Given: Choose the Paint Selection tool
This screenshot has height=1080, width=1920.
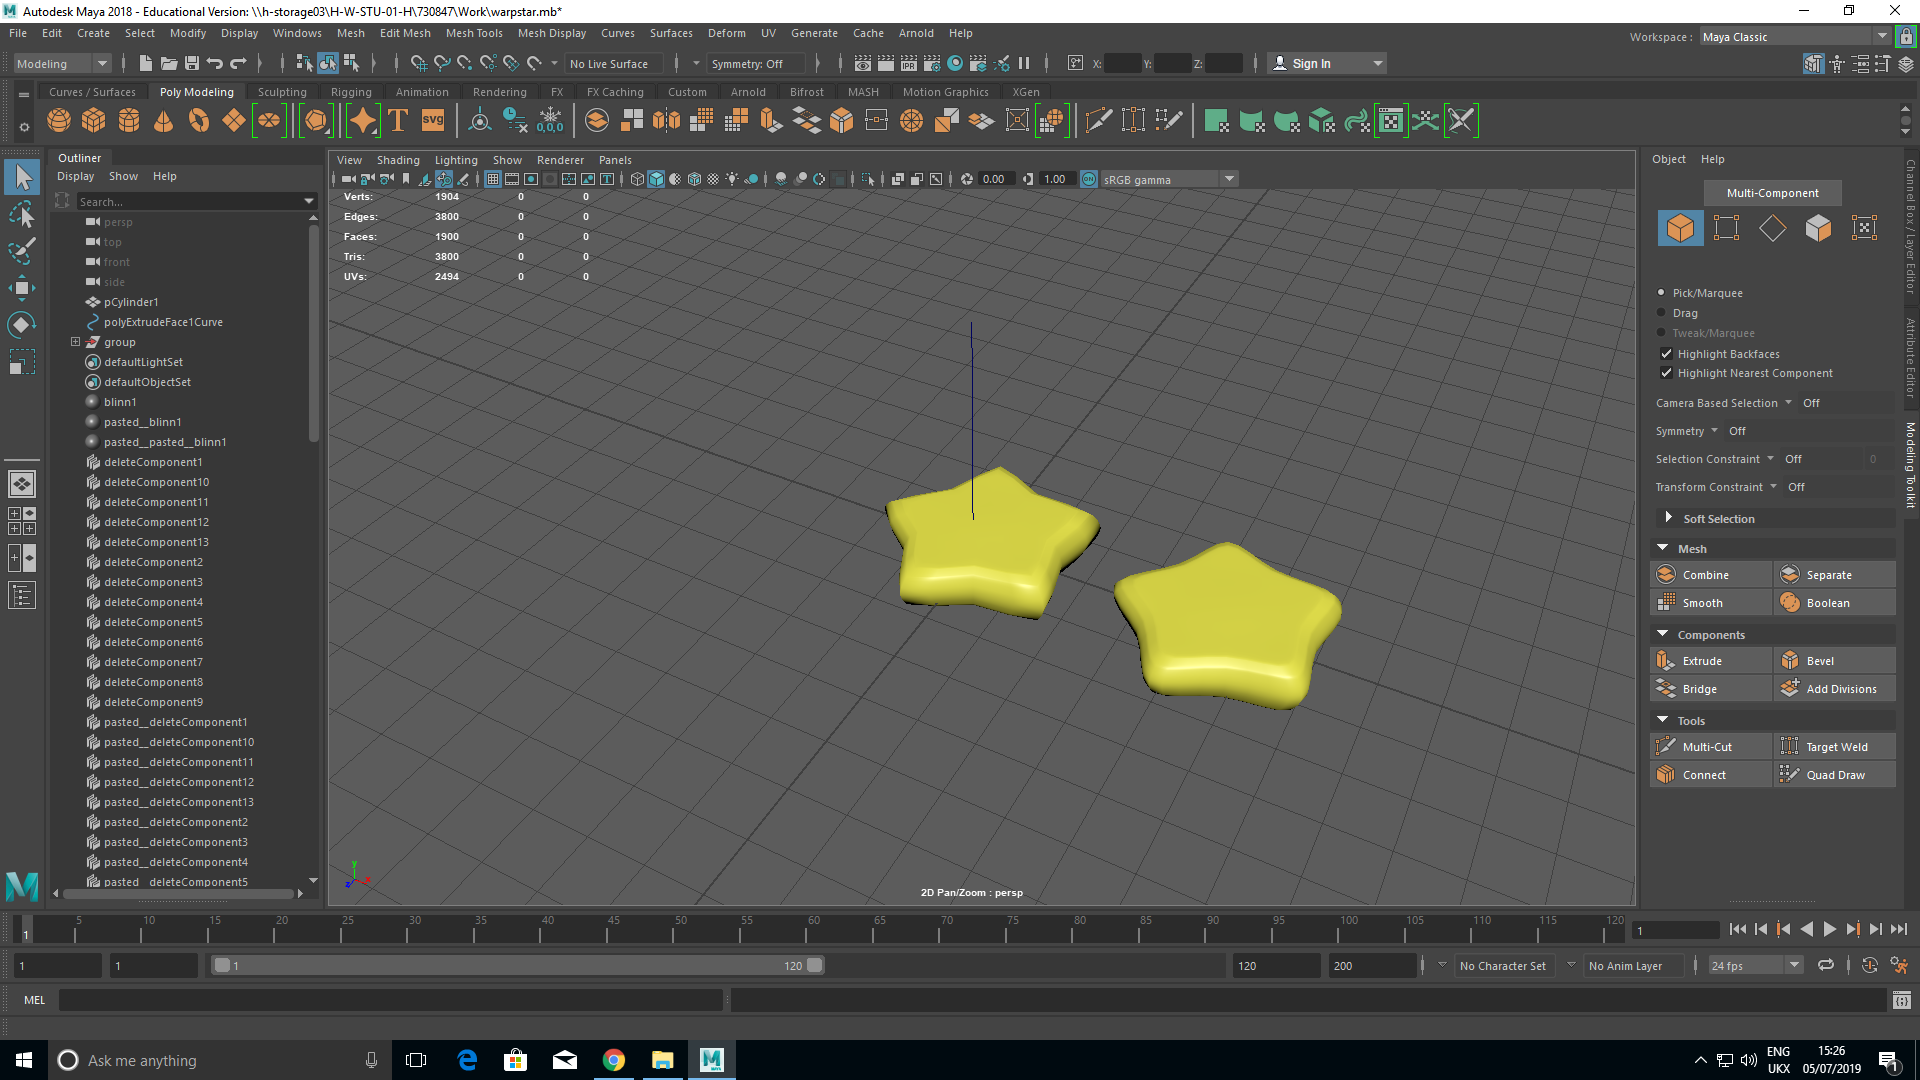Looking at the screenshot, I should 22,251.
